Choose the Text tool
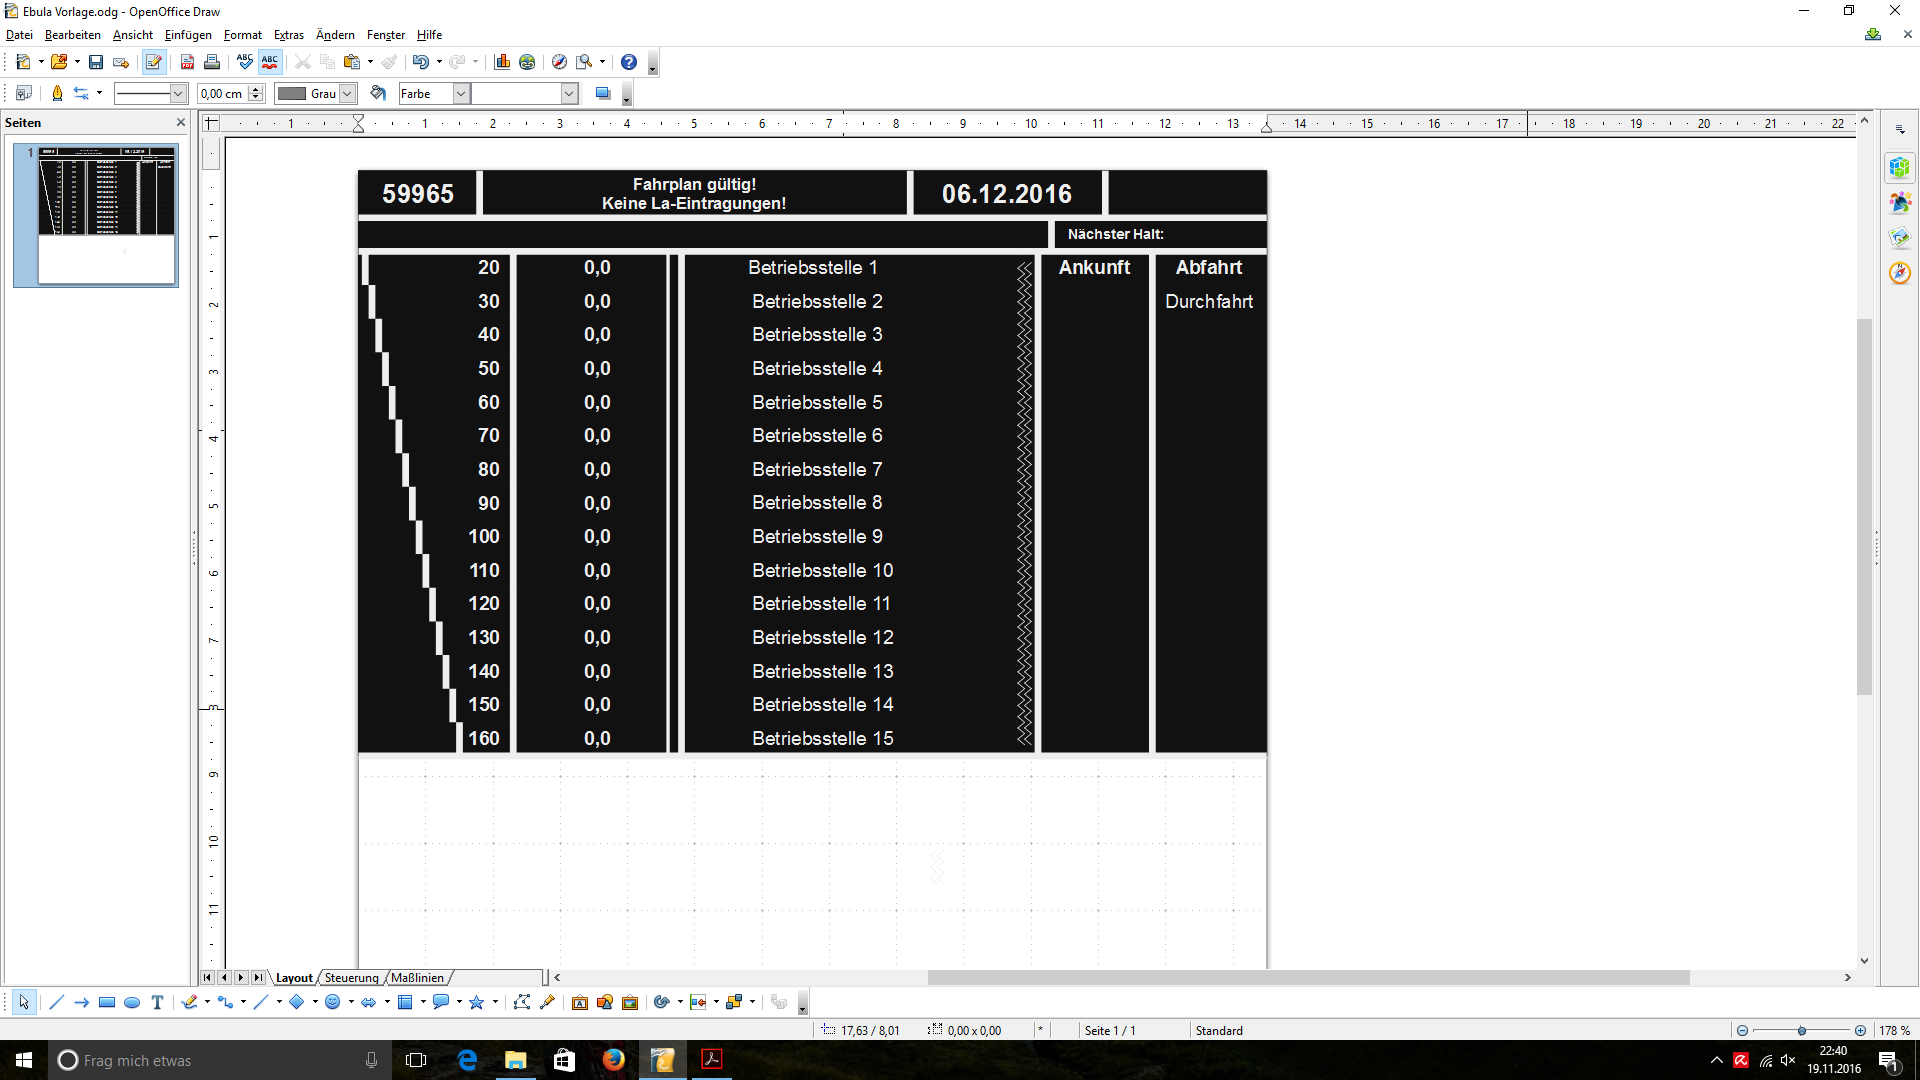The height and width of the screenshot is (1080, 1920). pos(157,1002)
